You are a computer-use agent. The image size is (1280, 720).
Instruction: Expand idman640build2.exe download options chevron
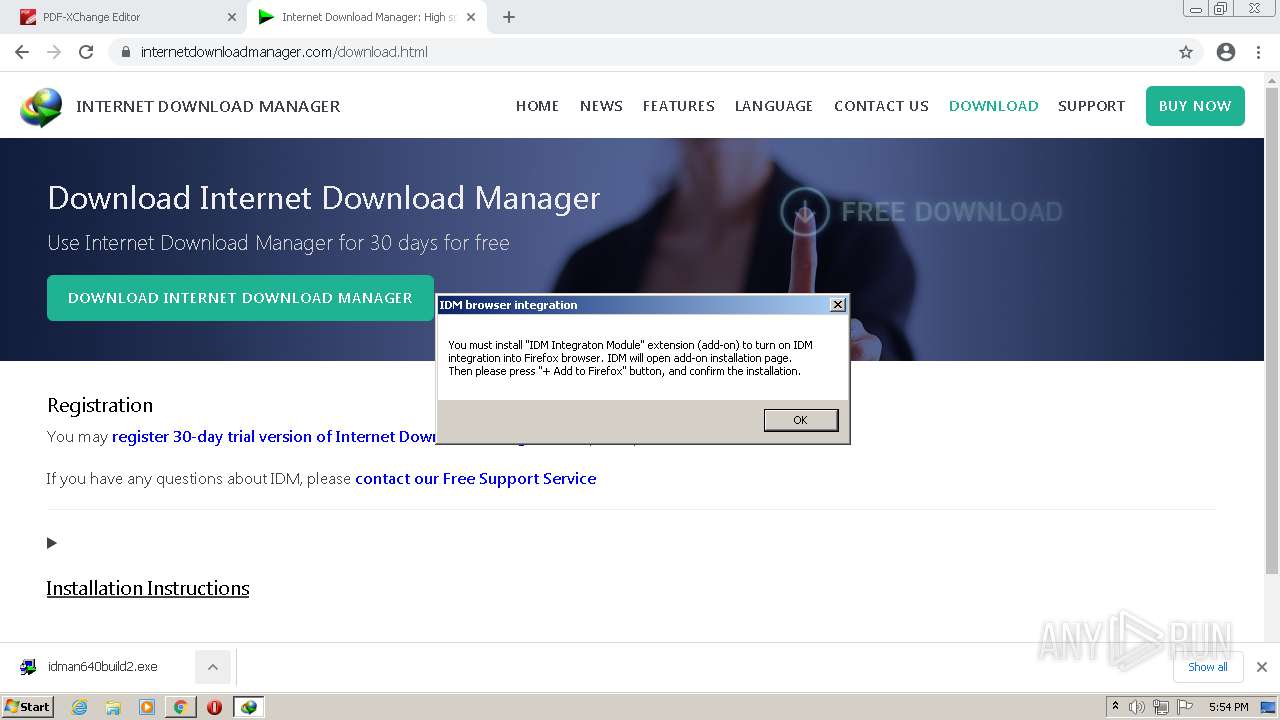pos(212,667)
